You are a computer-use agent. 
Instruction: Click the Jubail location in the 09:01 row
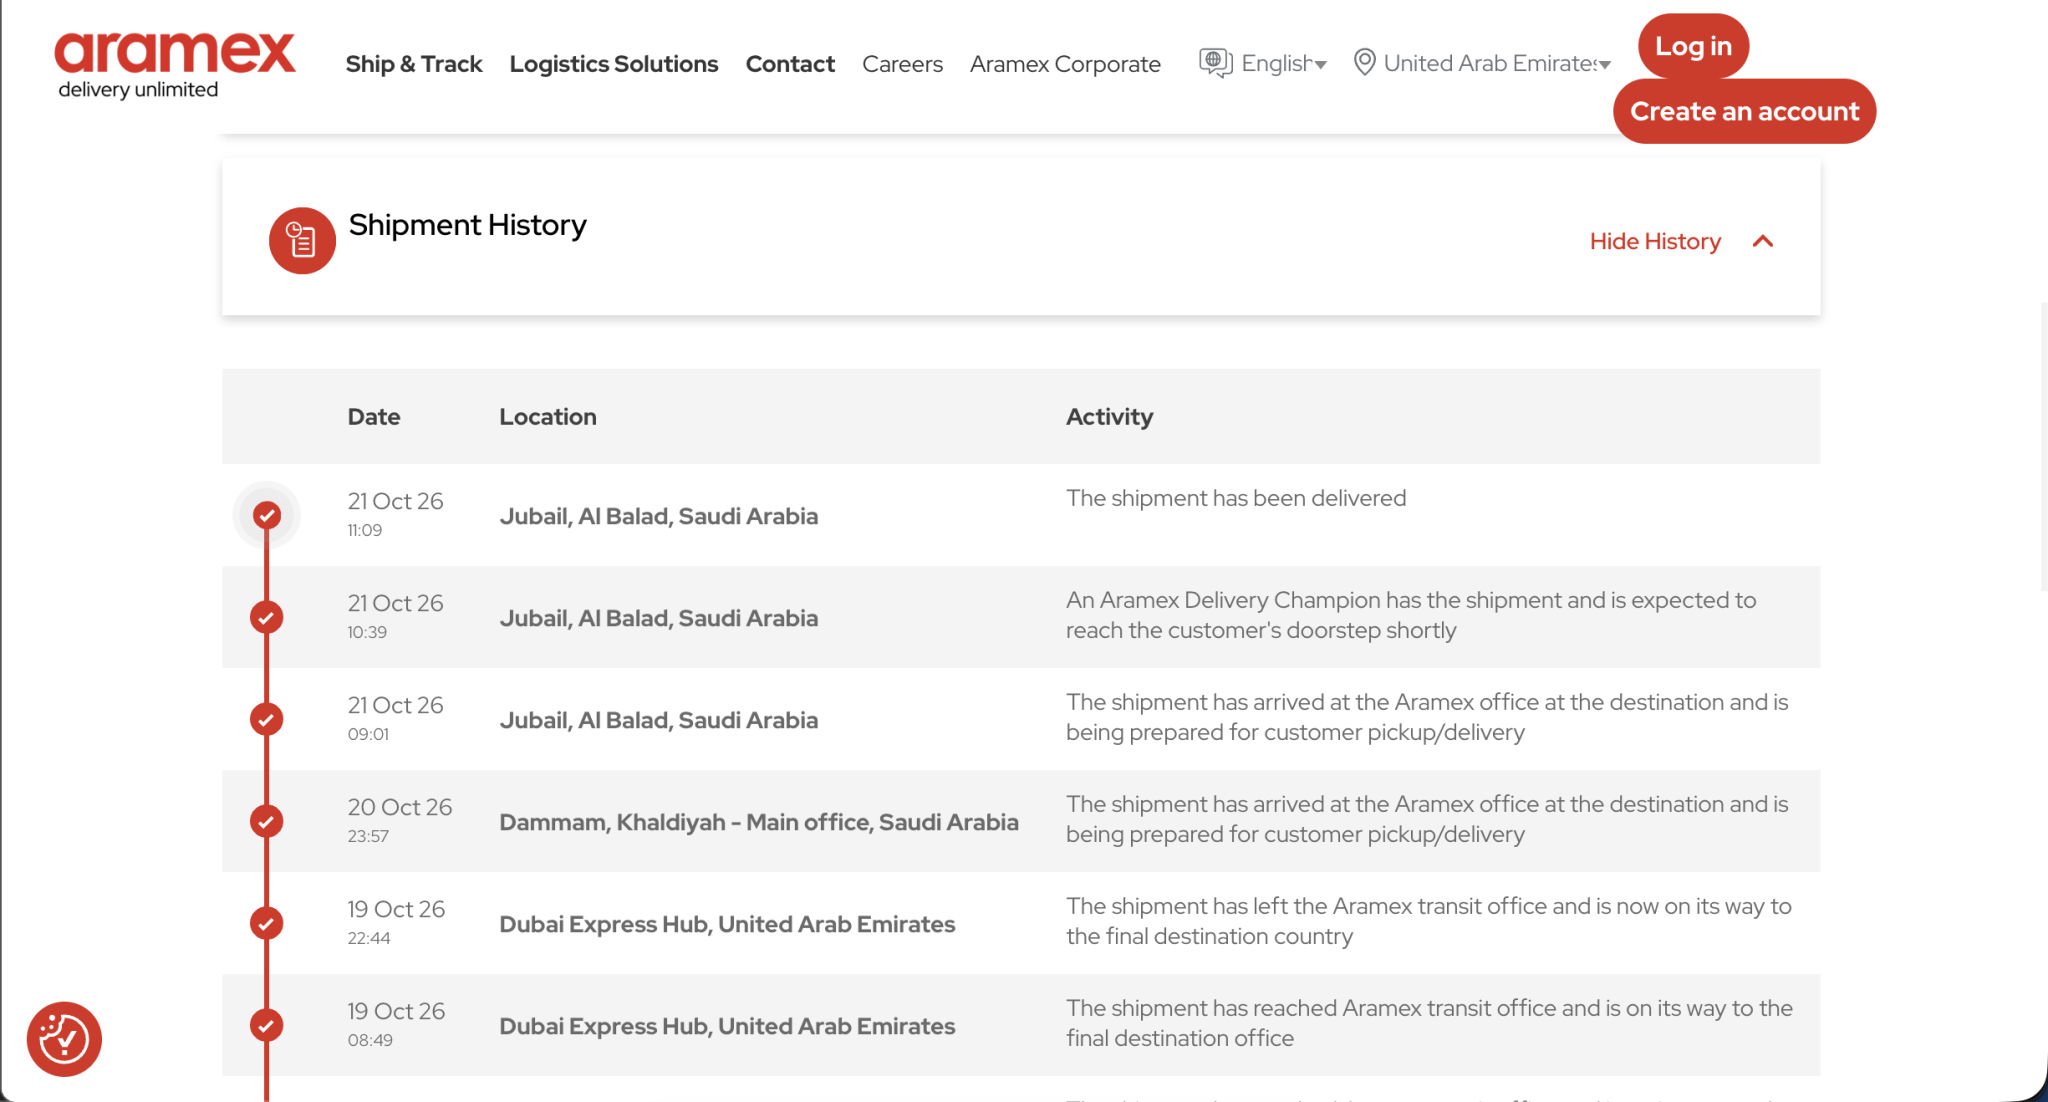pos(658,720)
